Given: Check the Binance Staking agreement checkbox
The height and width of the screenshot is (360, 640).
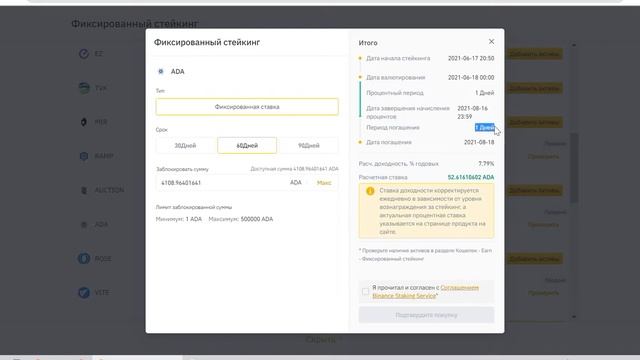Looking at the screenshot, I should [x=365, y=291].
